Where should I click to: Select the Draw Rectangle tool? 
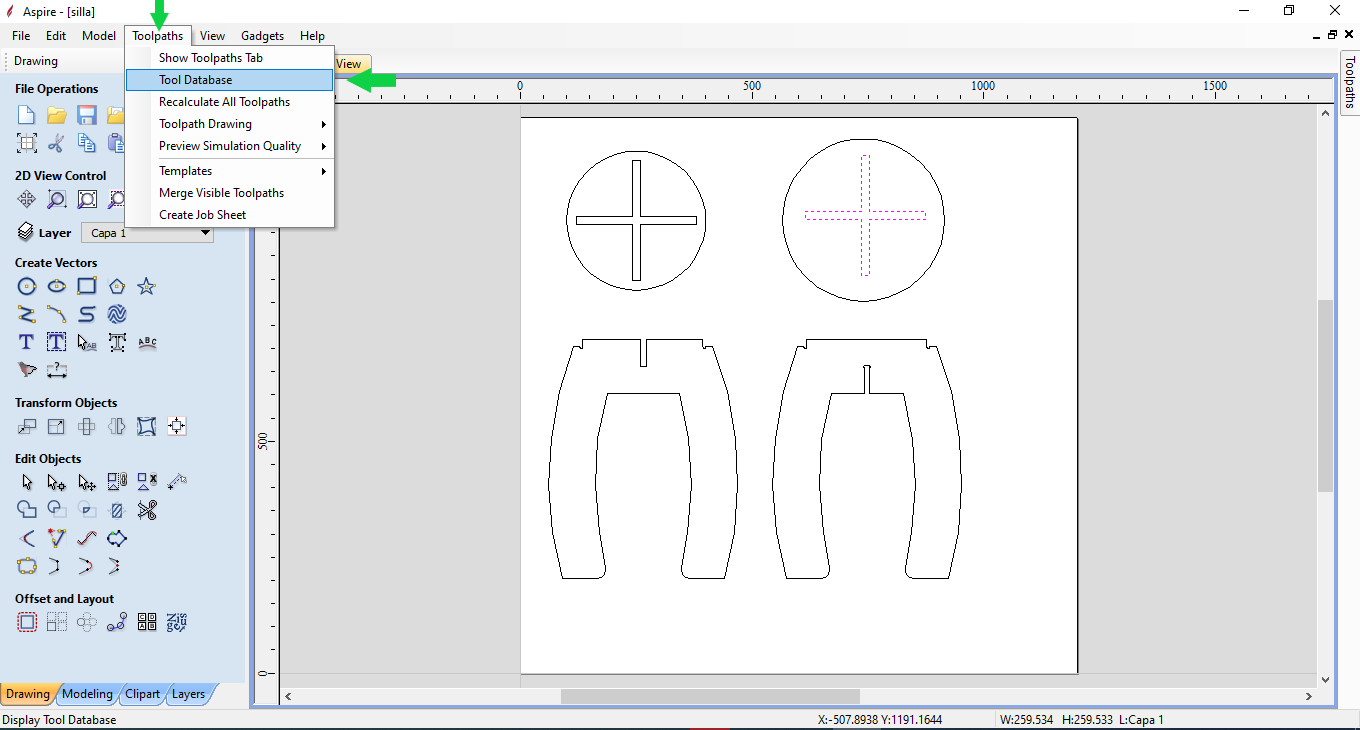pos(87,287)
